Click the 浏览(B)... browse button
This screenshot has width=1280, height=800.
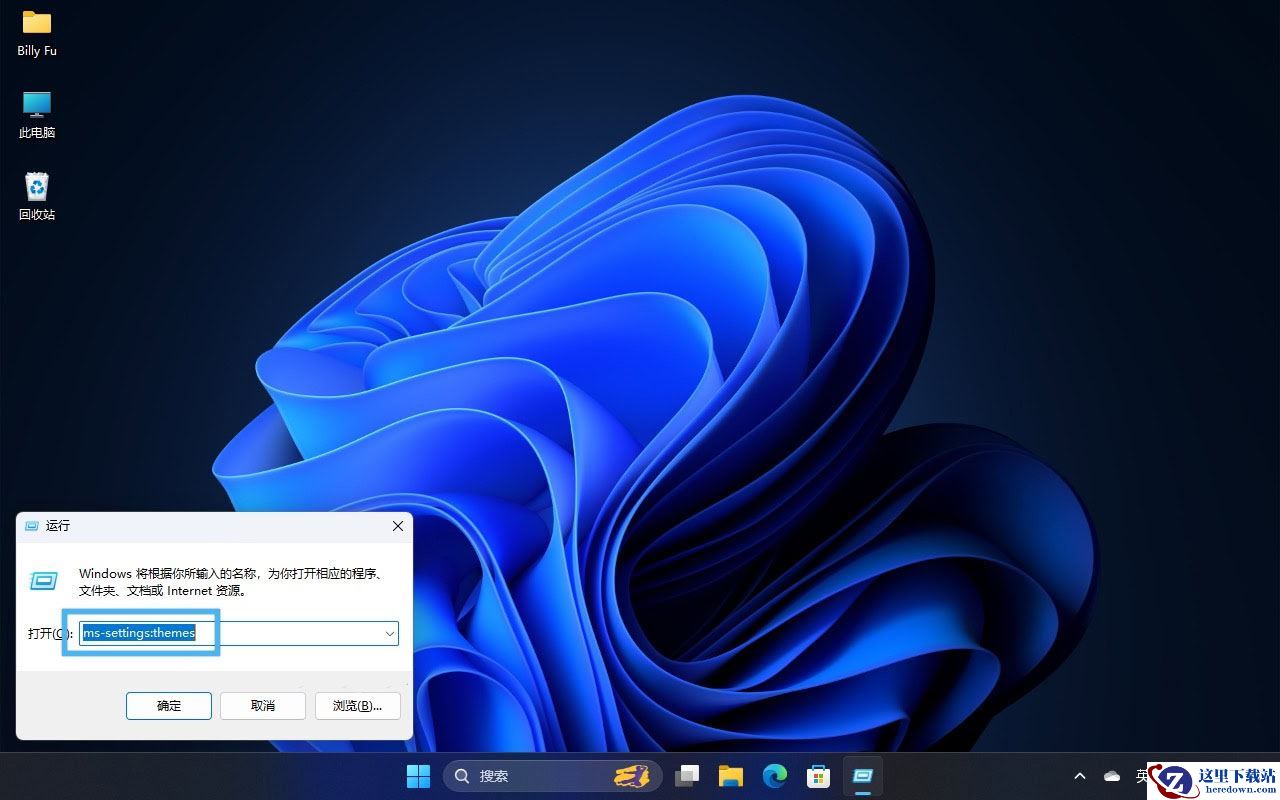[x=357, y=705]
